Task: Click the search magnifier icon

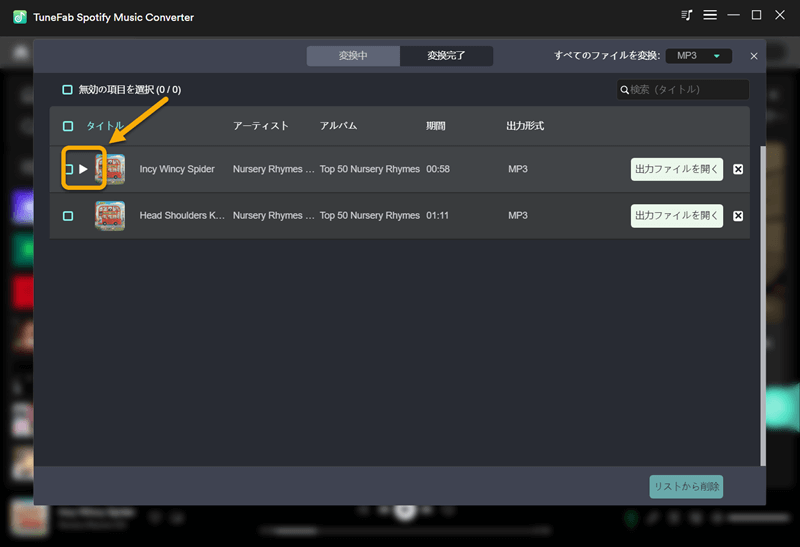Action: pyautogui.click(x=624, y=90)
